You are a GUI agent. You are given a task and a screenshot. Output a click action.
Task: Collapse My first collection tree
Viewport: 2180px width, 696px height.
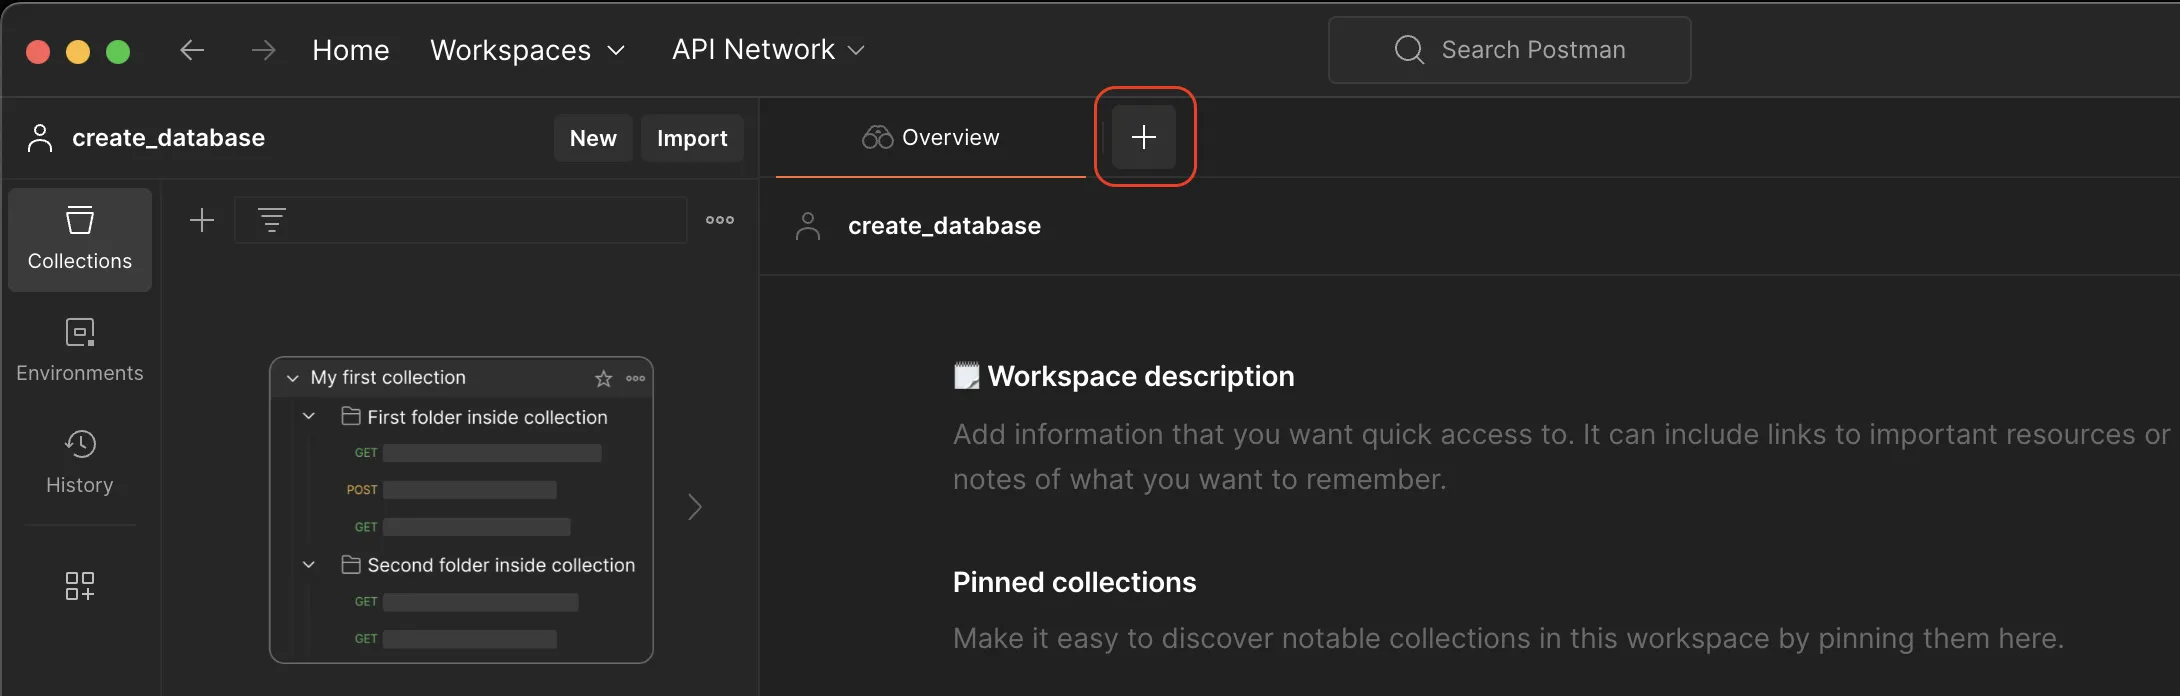click(293, 378)
